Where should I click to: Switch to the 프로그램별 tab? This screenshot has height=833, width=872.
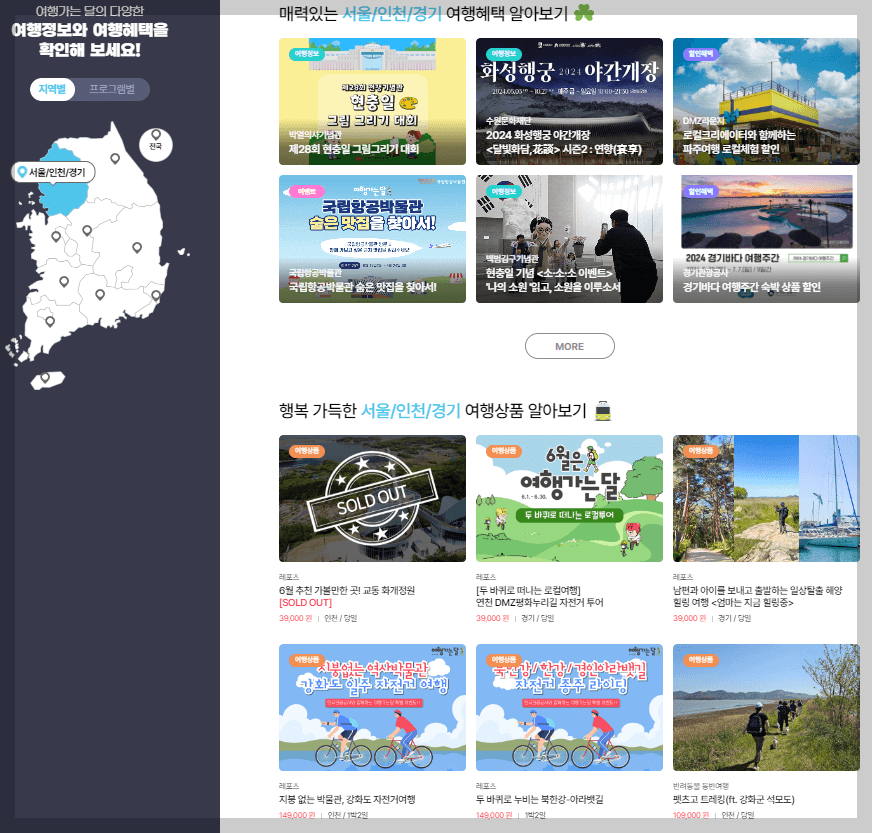click(x=113, y=88)
